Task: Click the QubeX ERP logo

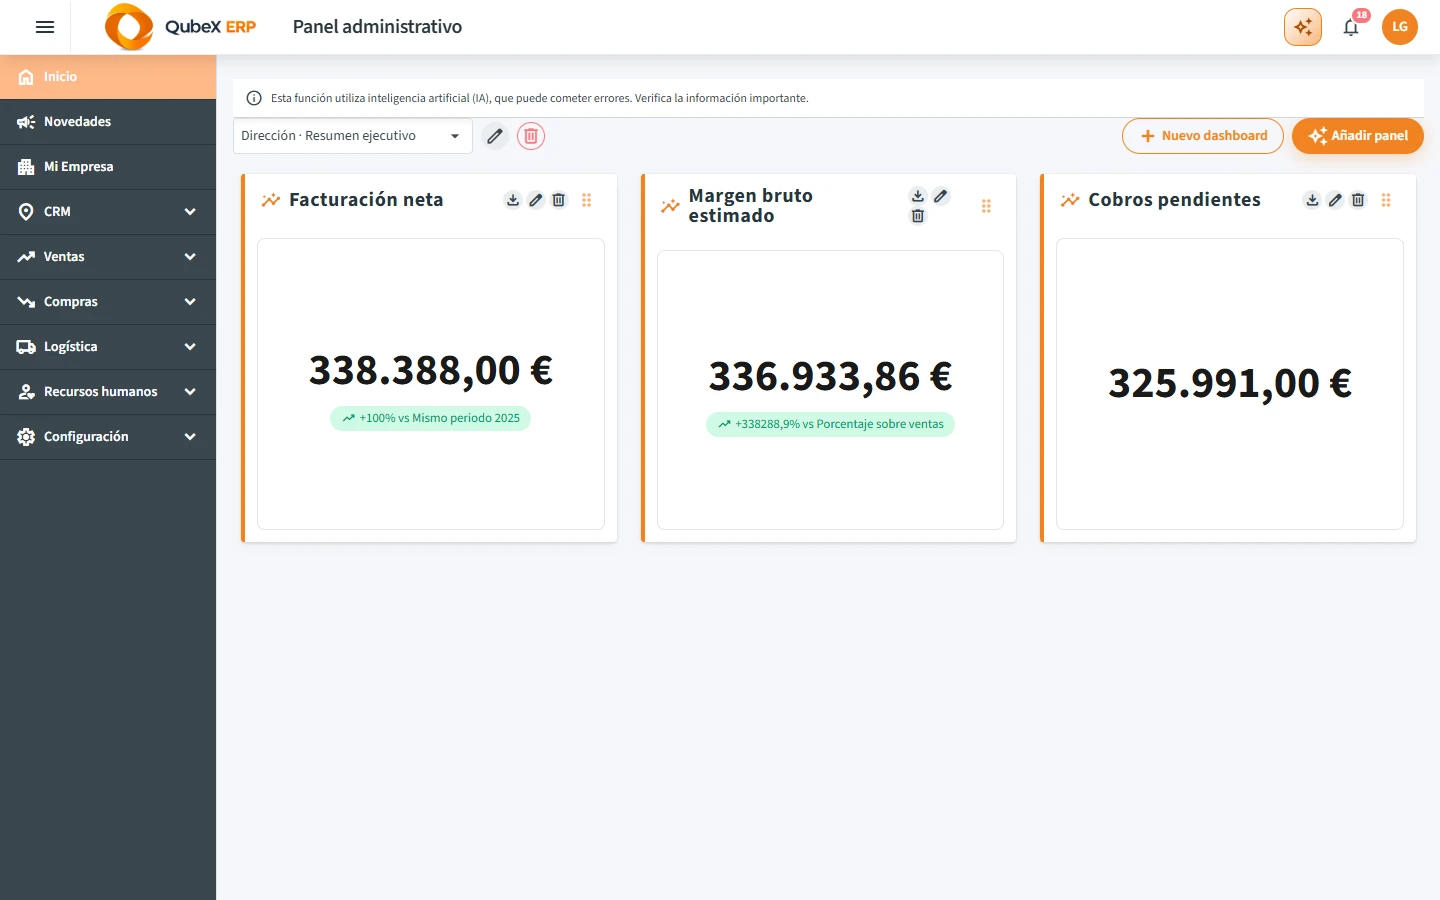Action: coord(181,27)
